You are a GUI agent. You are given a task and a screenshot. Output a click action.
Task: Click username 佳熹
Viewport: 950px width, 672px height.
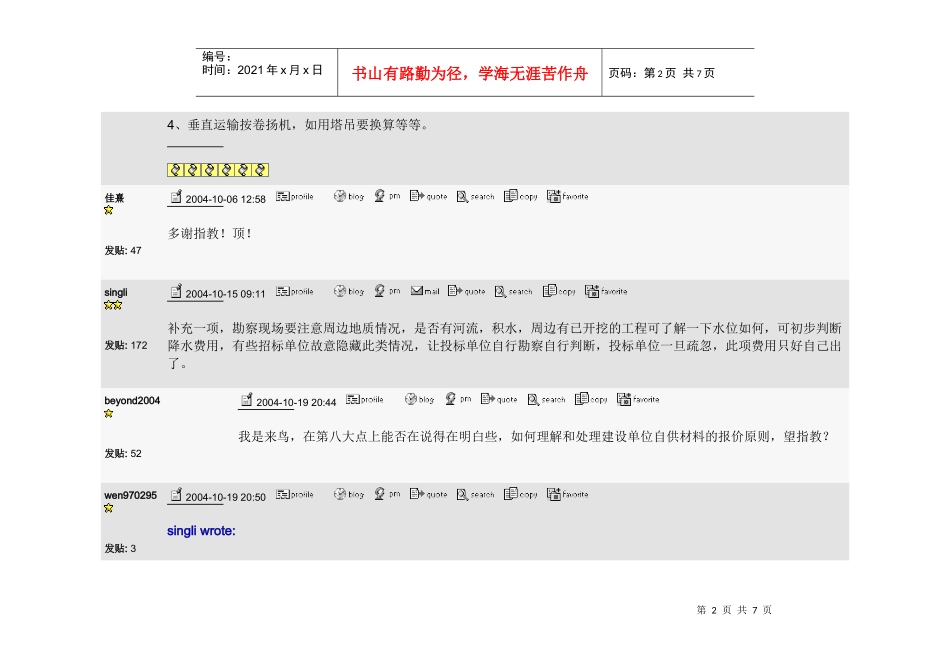115,198
